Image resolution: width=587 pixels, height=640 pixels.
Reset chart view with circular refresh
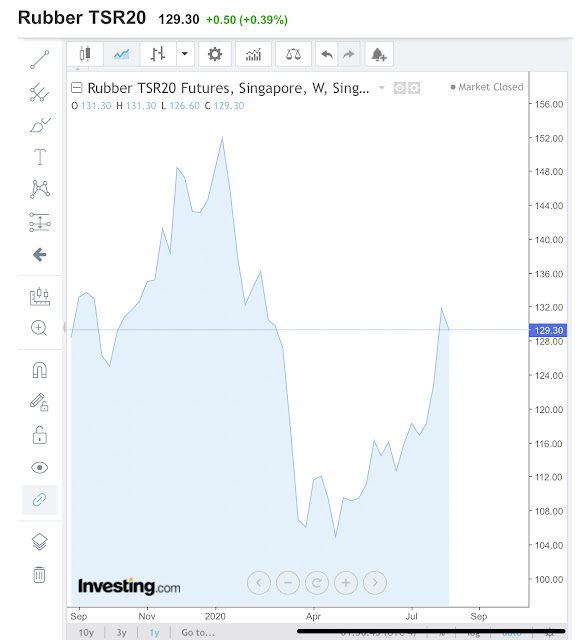tap(317, 583)
